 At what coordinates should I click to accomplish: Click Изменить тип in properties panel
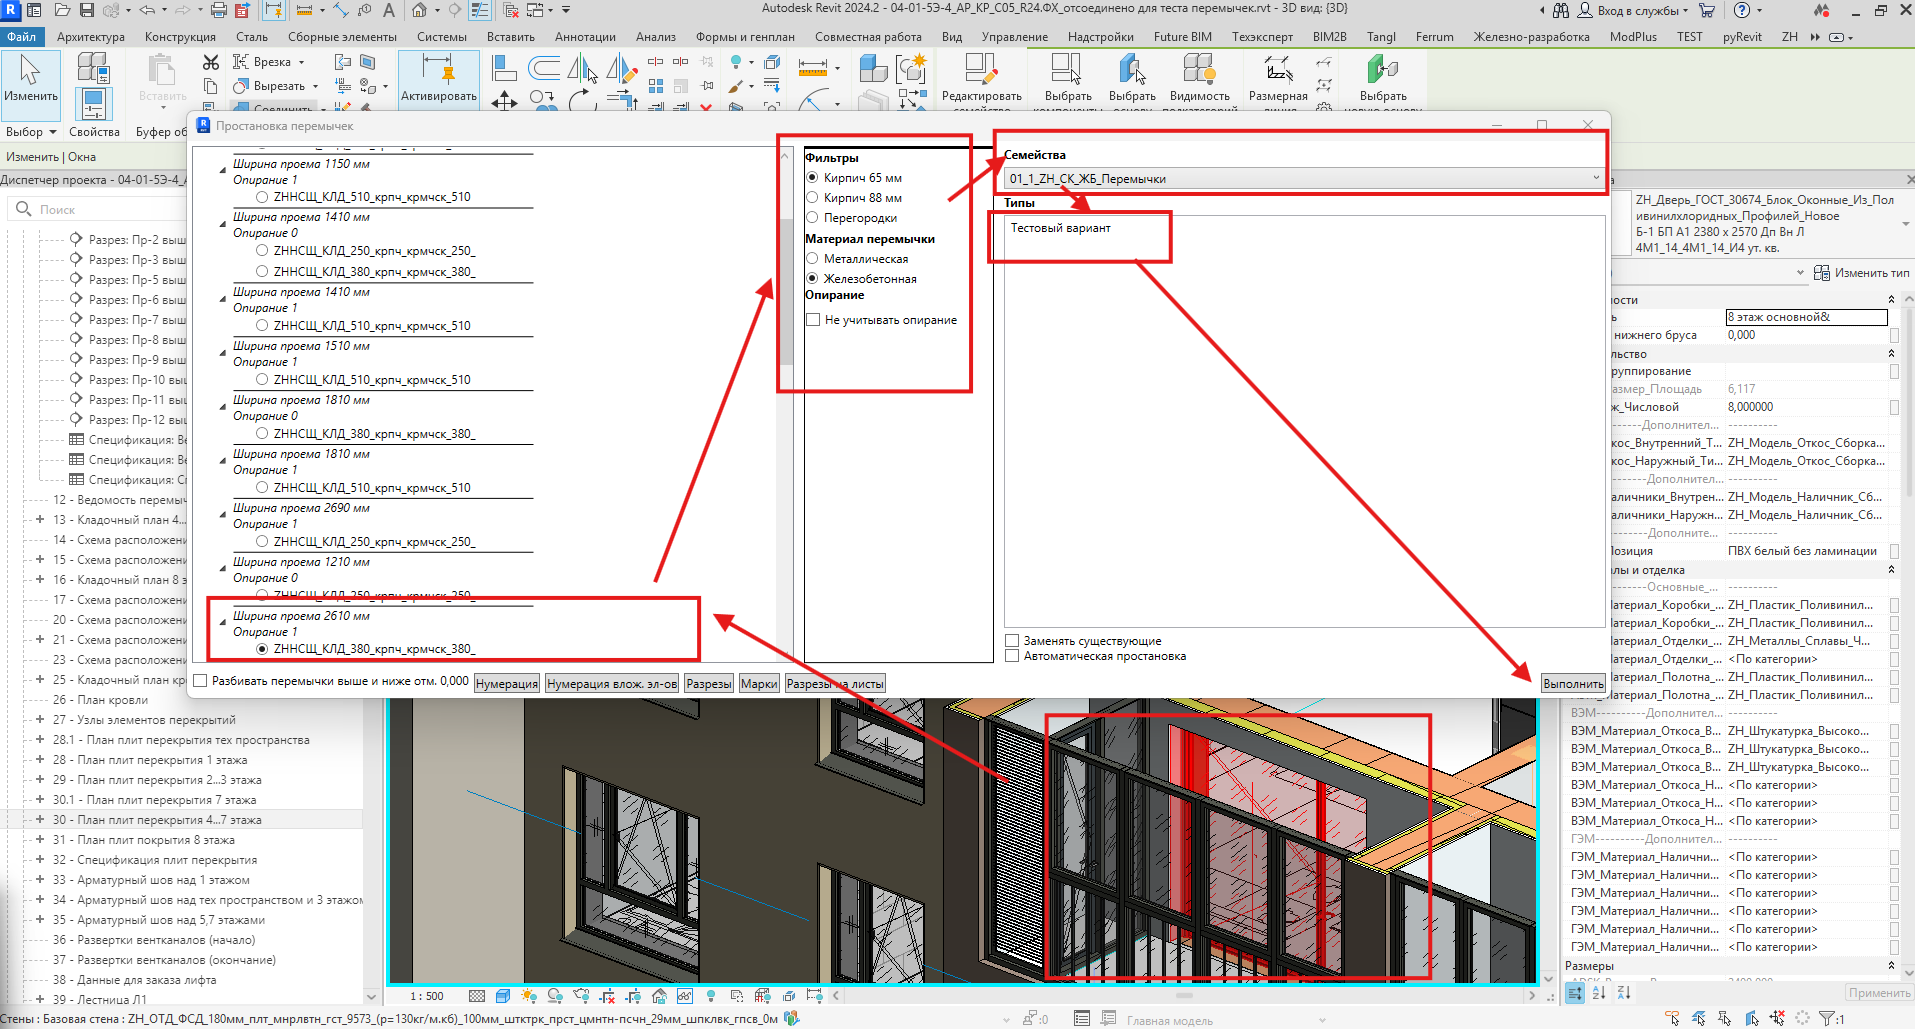[1862, 273]
